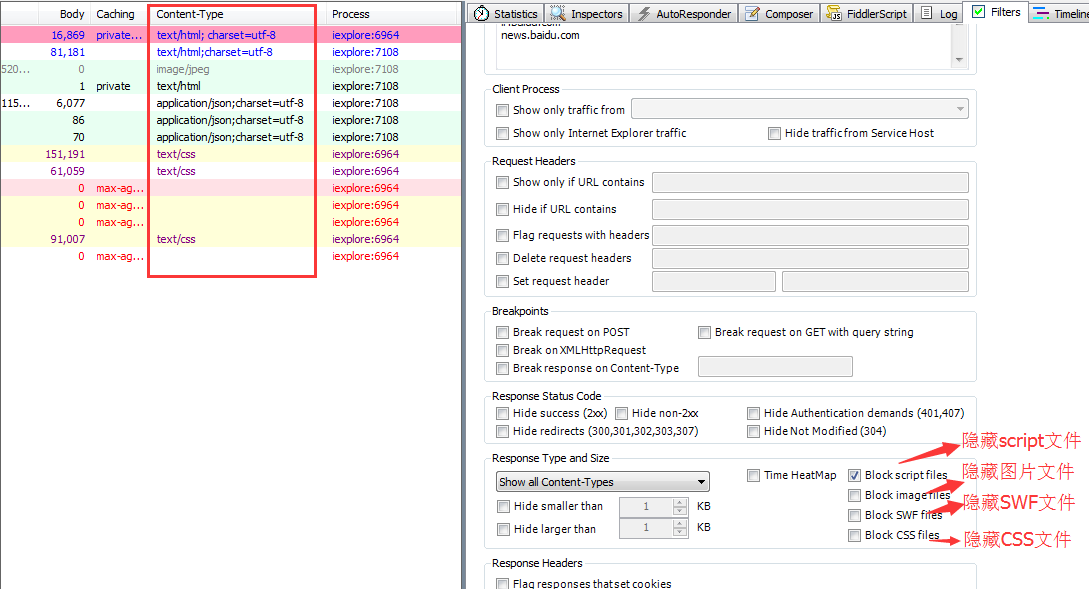Viewport: 1089px width, 589px height.
Task: Click the Break response Content-Type field
Action: point(775,367)
